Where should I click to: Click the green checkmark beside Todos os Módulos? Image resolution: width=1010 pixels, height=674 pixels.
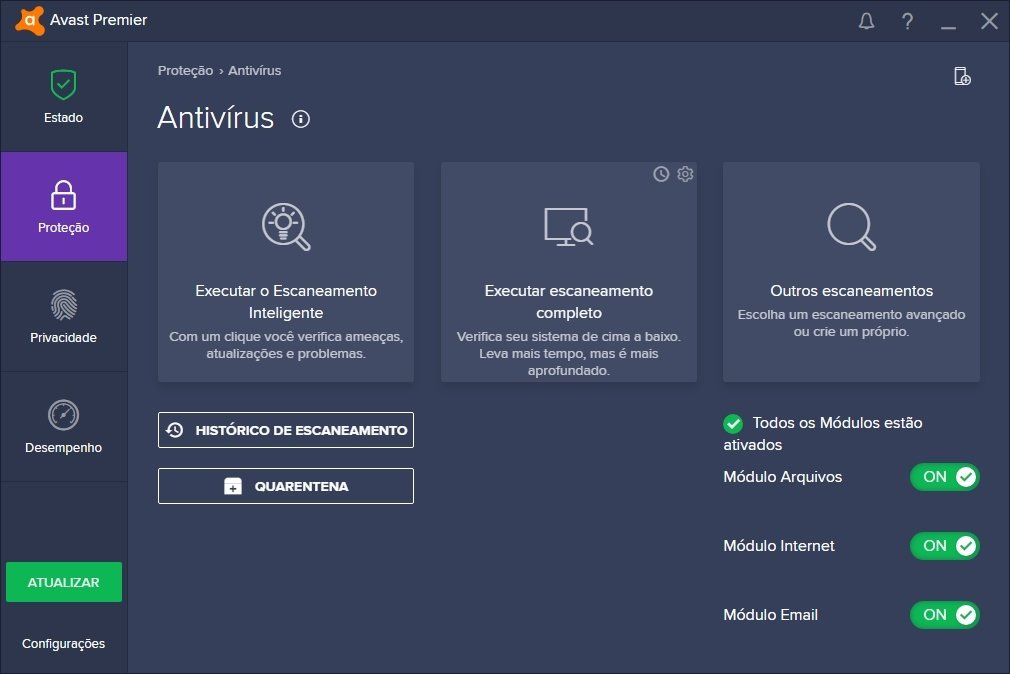tap(733, 422)
